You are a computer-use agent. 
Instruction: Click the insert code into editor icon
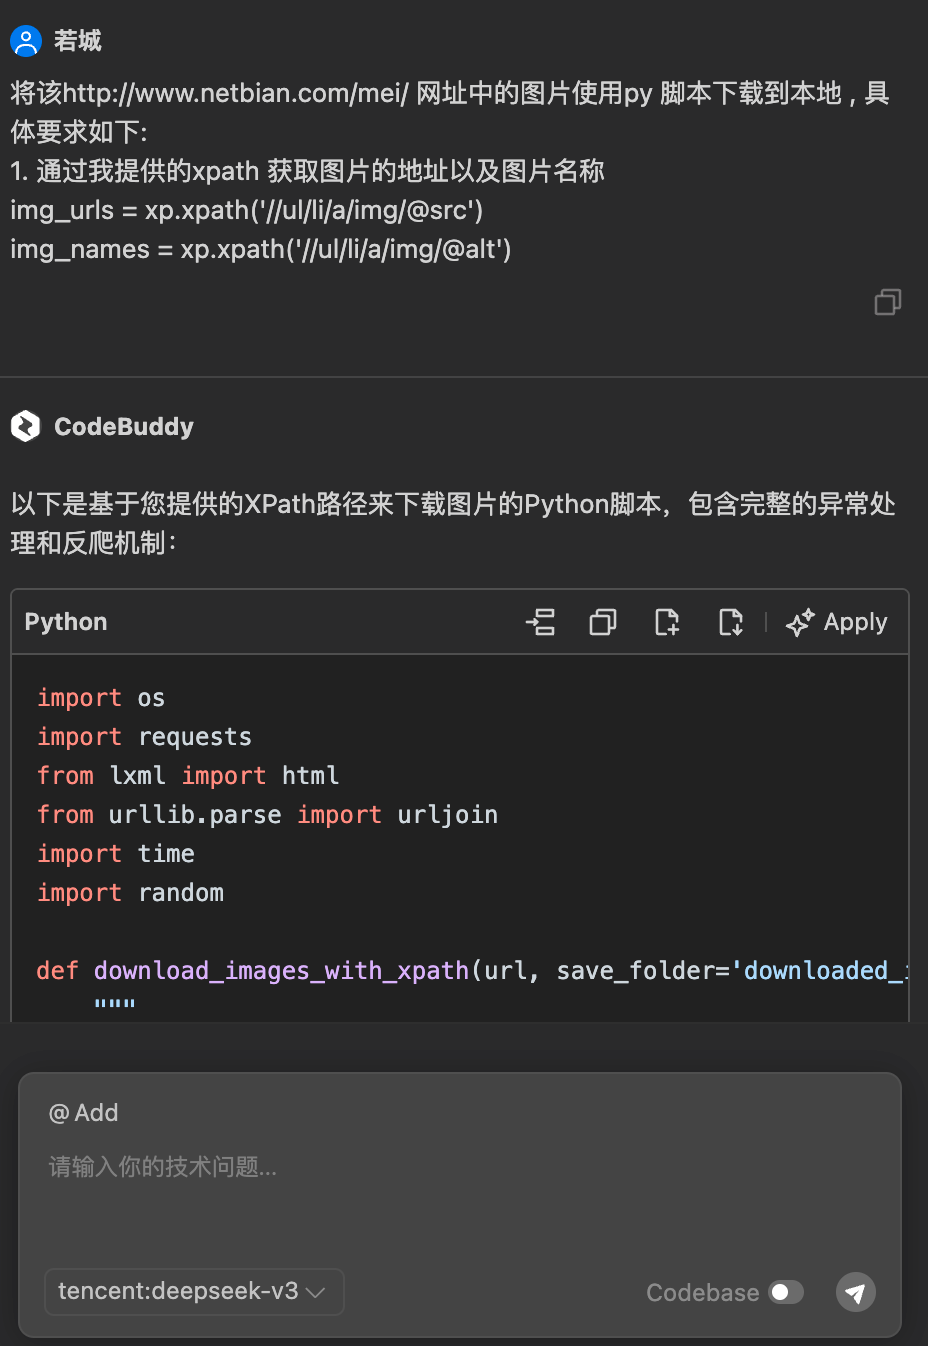coord(540,621)
